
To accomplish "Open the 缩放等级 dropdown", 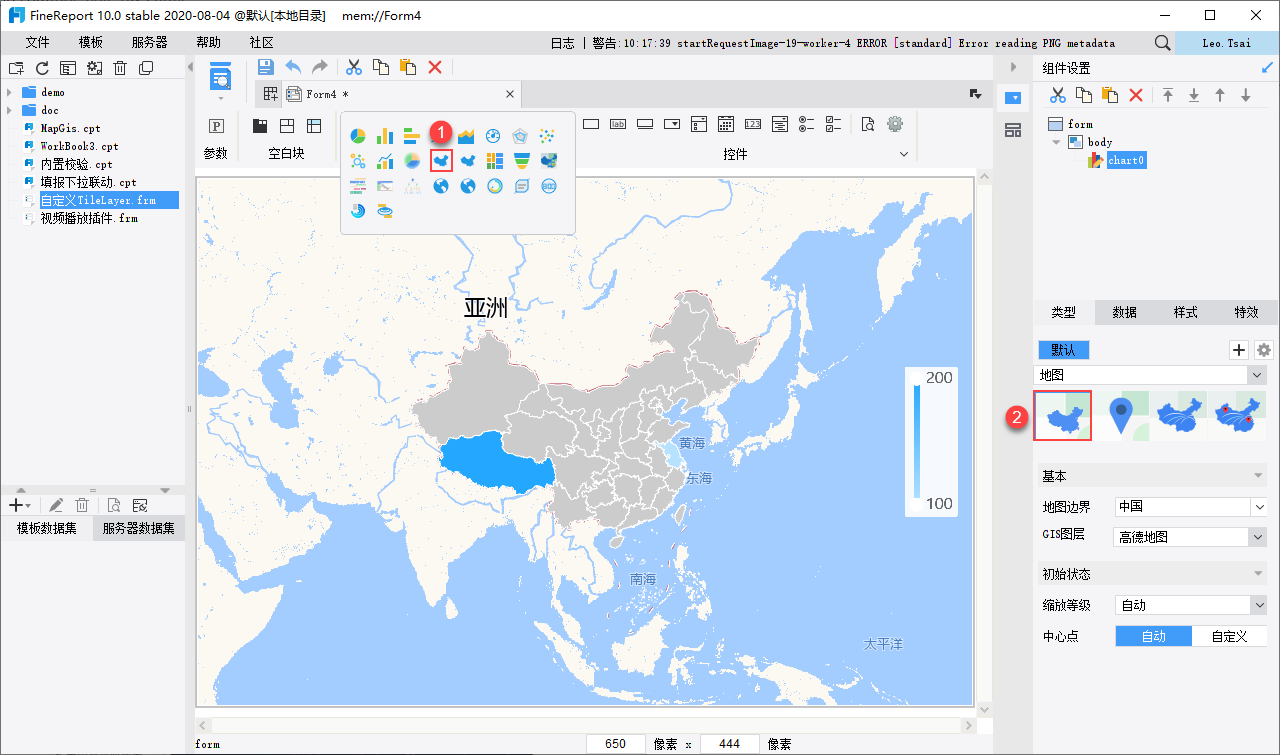I will coord(1259,605).
